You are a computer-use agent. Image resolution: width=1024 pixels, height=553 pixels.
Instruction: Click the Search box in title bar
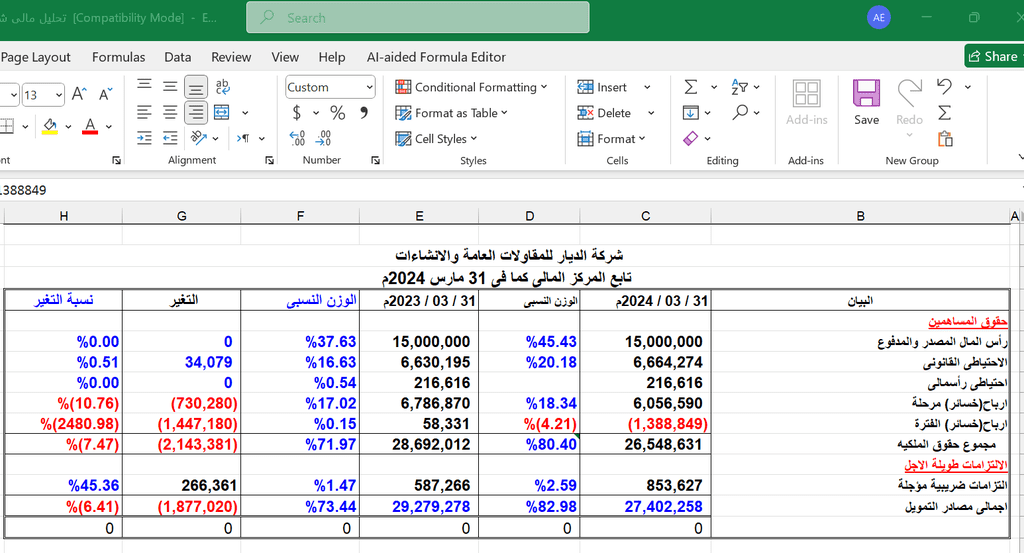click(x=418, y=18)
